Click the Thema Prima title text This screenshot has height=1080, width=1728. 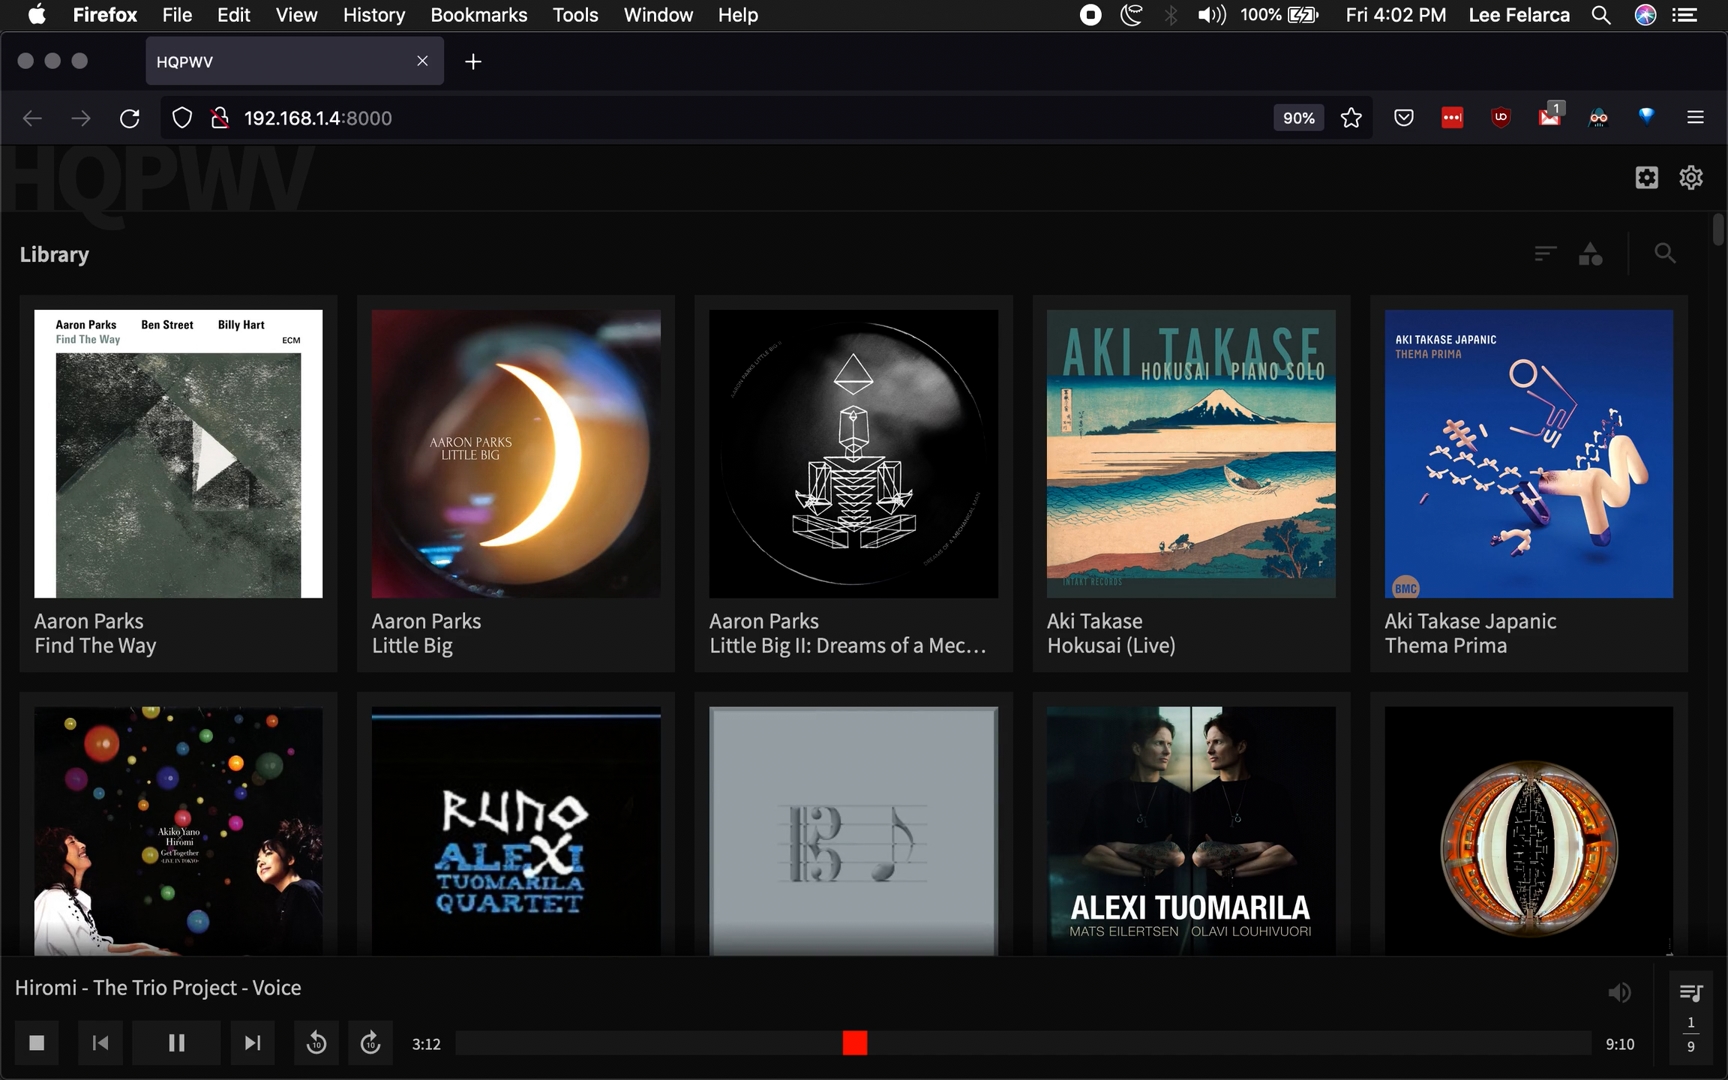[1446, 646]
